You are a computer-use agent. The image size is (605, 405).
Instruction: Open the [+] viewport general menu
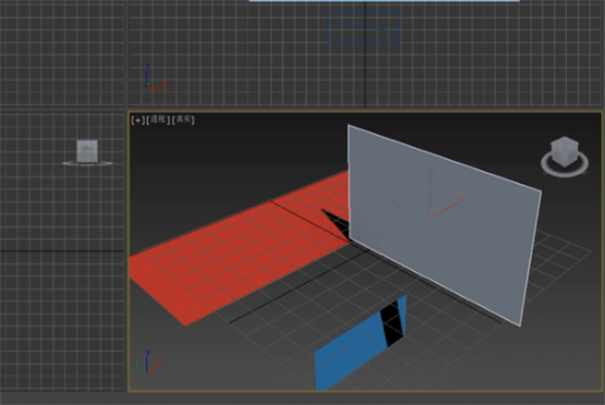coord(138,120)
